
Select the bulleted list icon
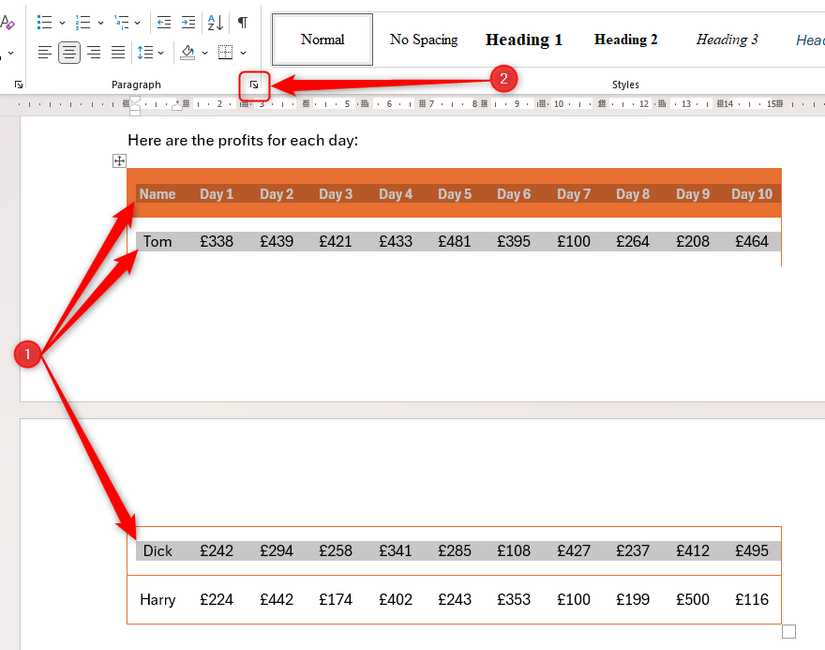pos(45,21)
